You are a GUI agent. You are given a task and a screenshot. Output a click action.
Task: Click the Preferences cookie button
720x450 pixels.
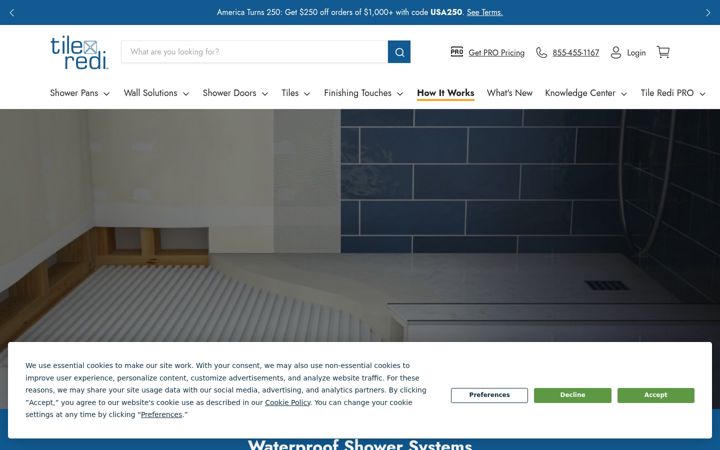coord(489,395)
